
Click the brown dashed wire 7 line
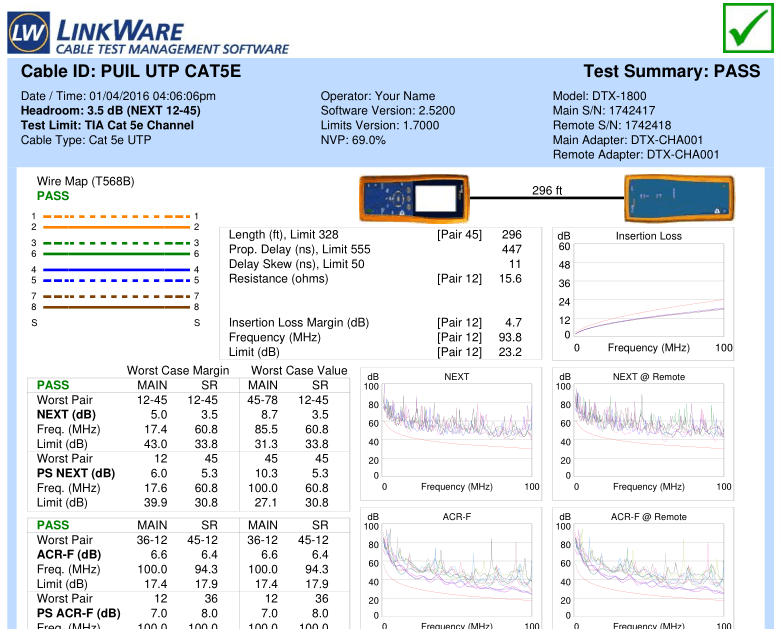pos(116,296)
